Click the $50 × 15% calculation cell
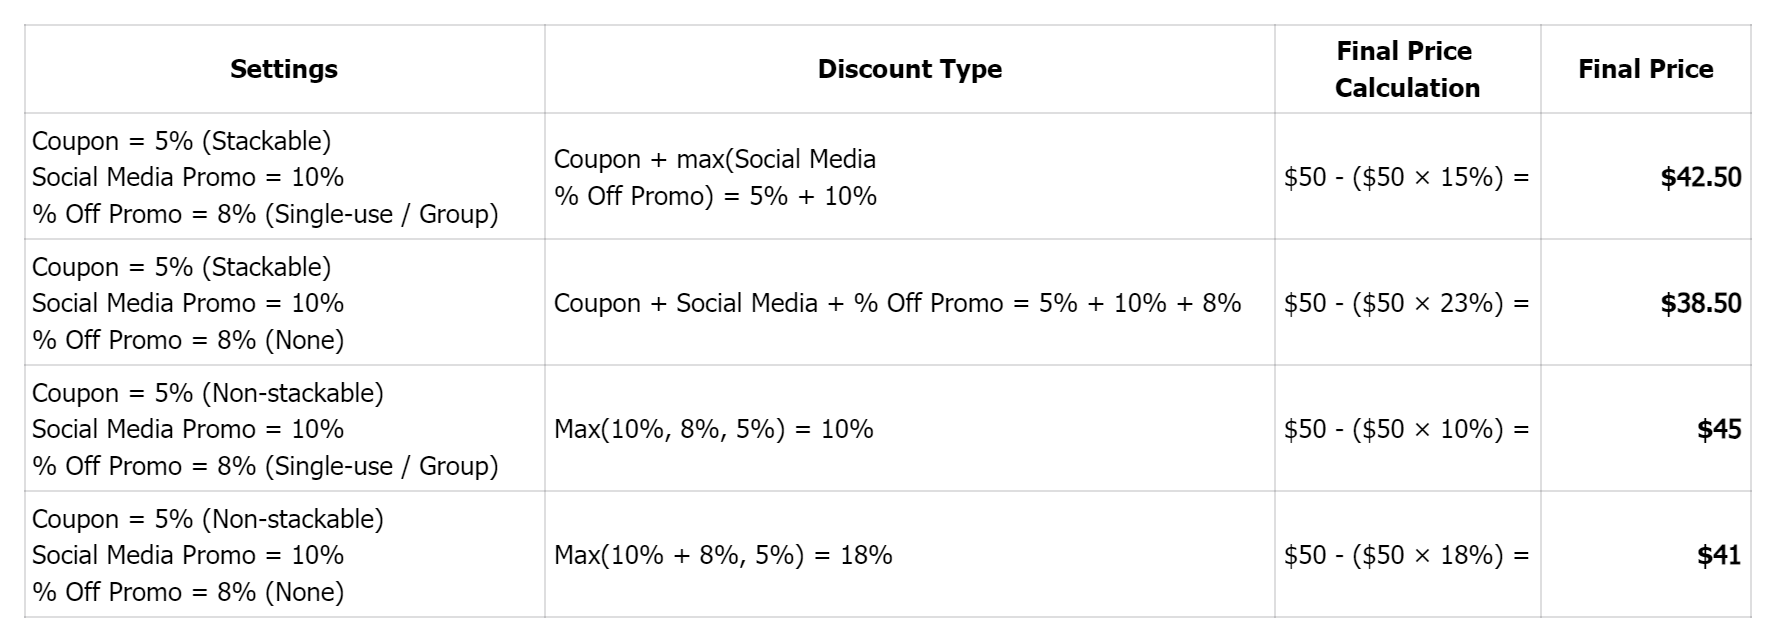1776x642 pixels. [x=1407, y=177]
